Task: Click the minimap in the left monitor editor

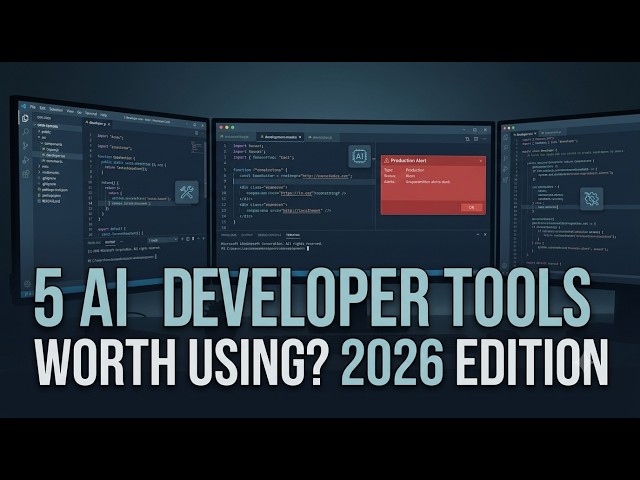Action: pyautogui.click(x=197, y=147)
